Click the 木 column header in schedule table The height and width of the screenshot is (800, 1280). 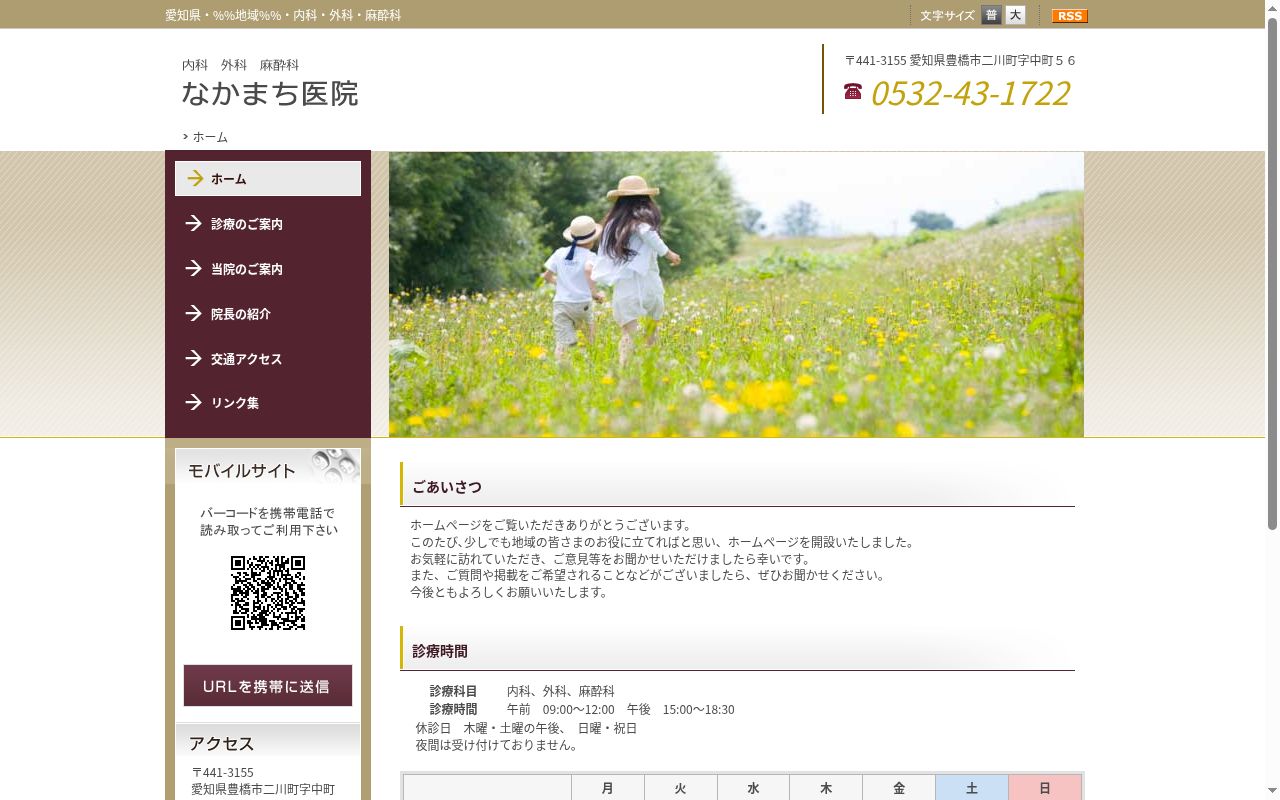tap(826, 788)
